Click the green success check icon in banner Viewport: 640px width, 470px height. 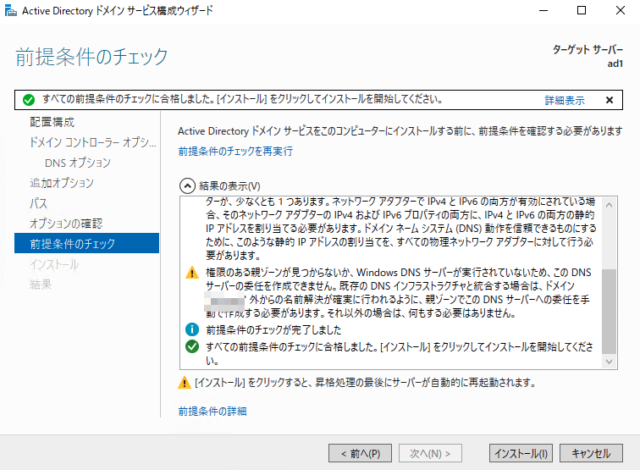(x=29, y=100)
